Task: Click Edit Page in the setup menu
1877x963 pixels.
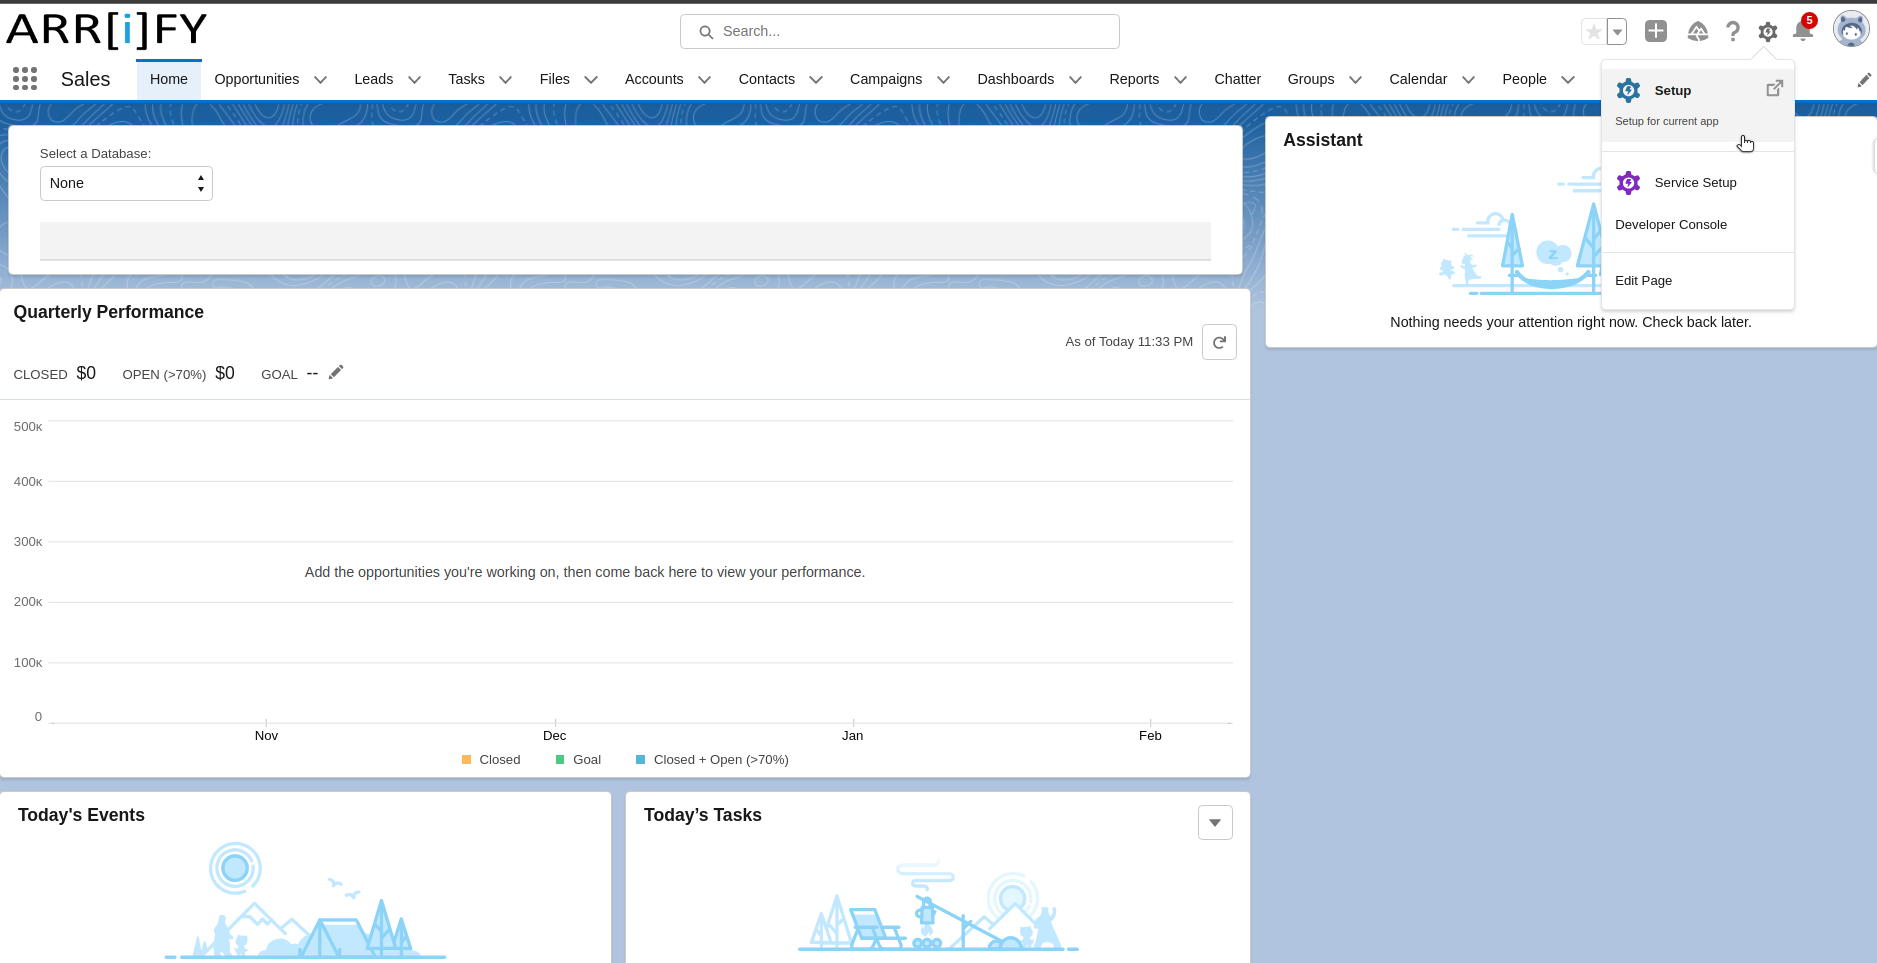Action: click(x=1643, y=280)
